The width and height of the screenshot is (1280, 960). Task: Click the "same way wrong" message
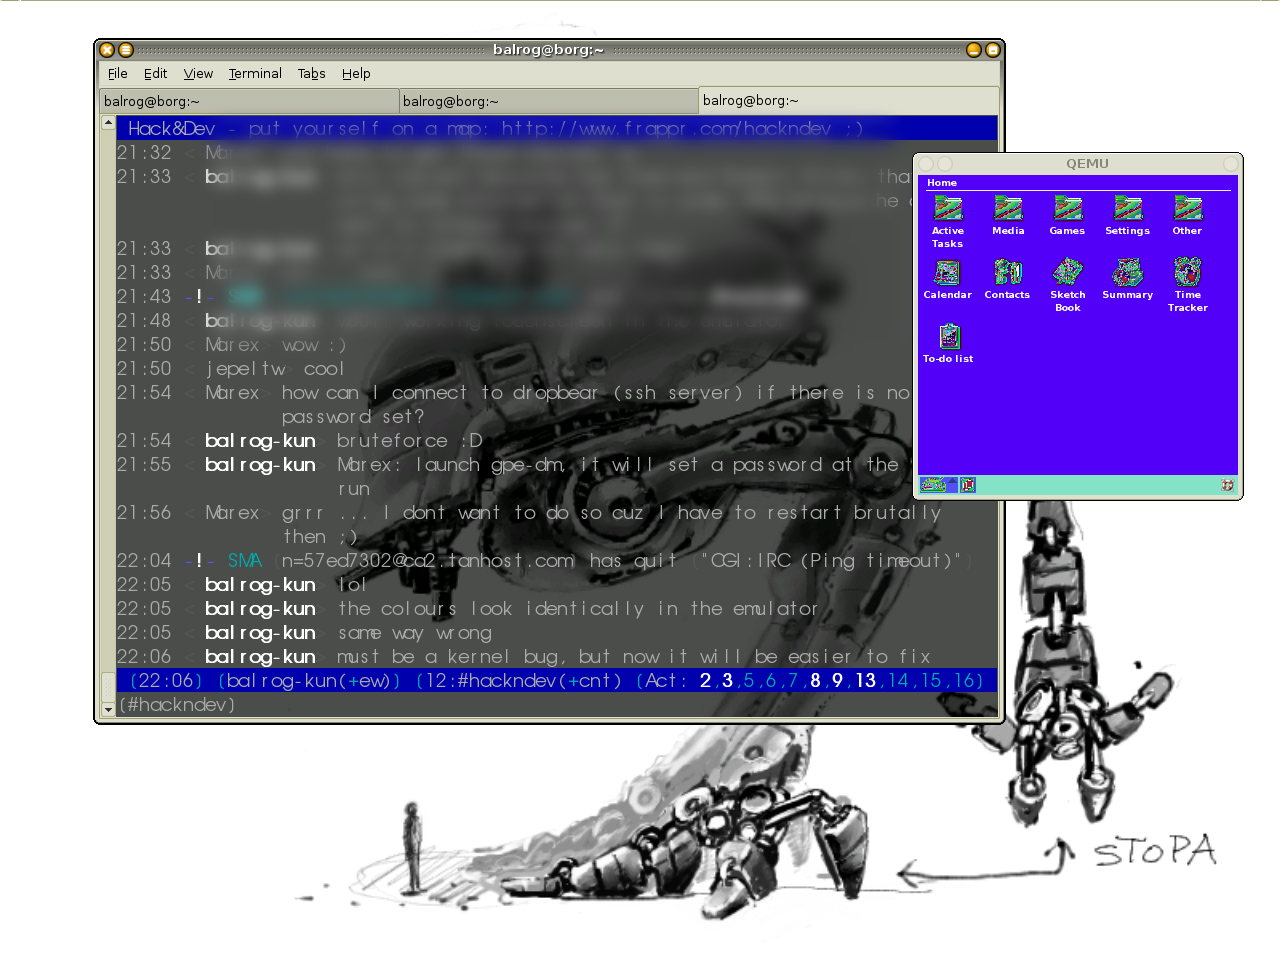point(414,632)
